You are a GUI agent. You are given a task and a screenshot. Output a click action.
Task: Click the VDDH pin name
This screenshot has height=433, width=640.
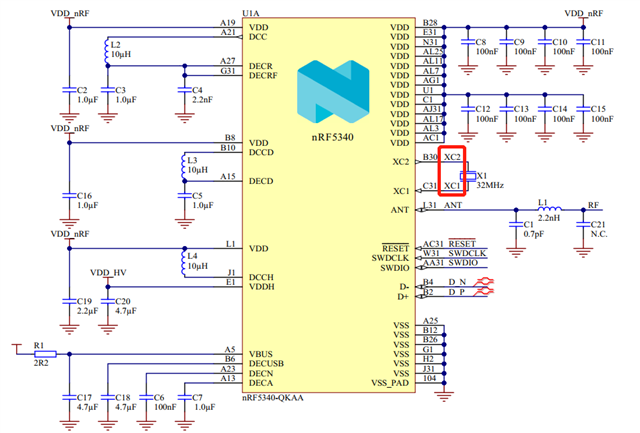tap(262, 286)
